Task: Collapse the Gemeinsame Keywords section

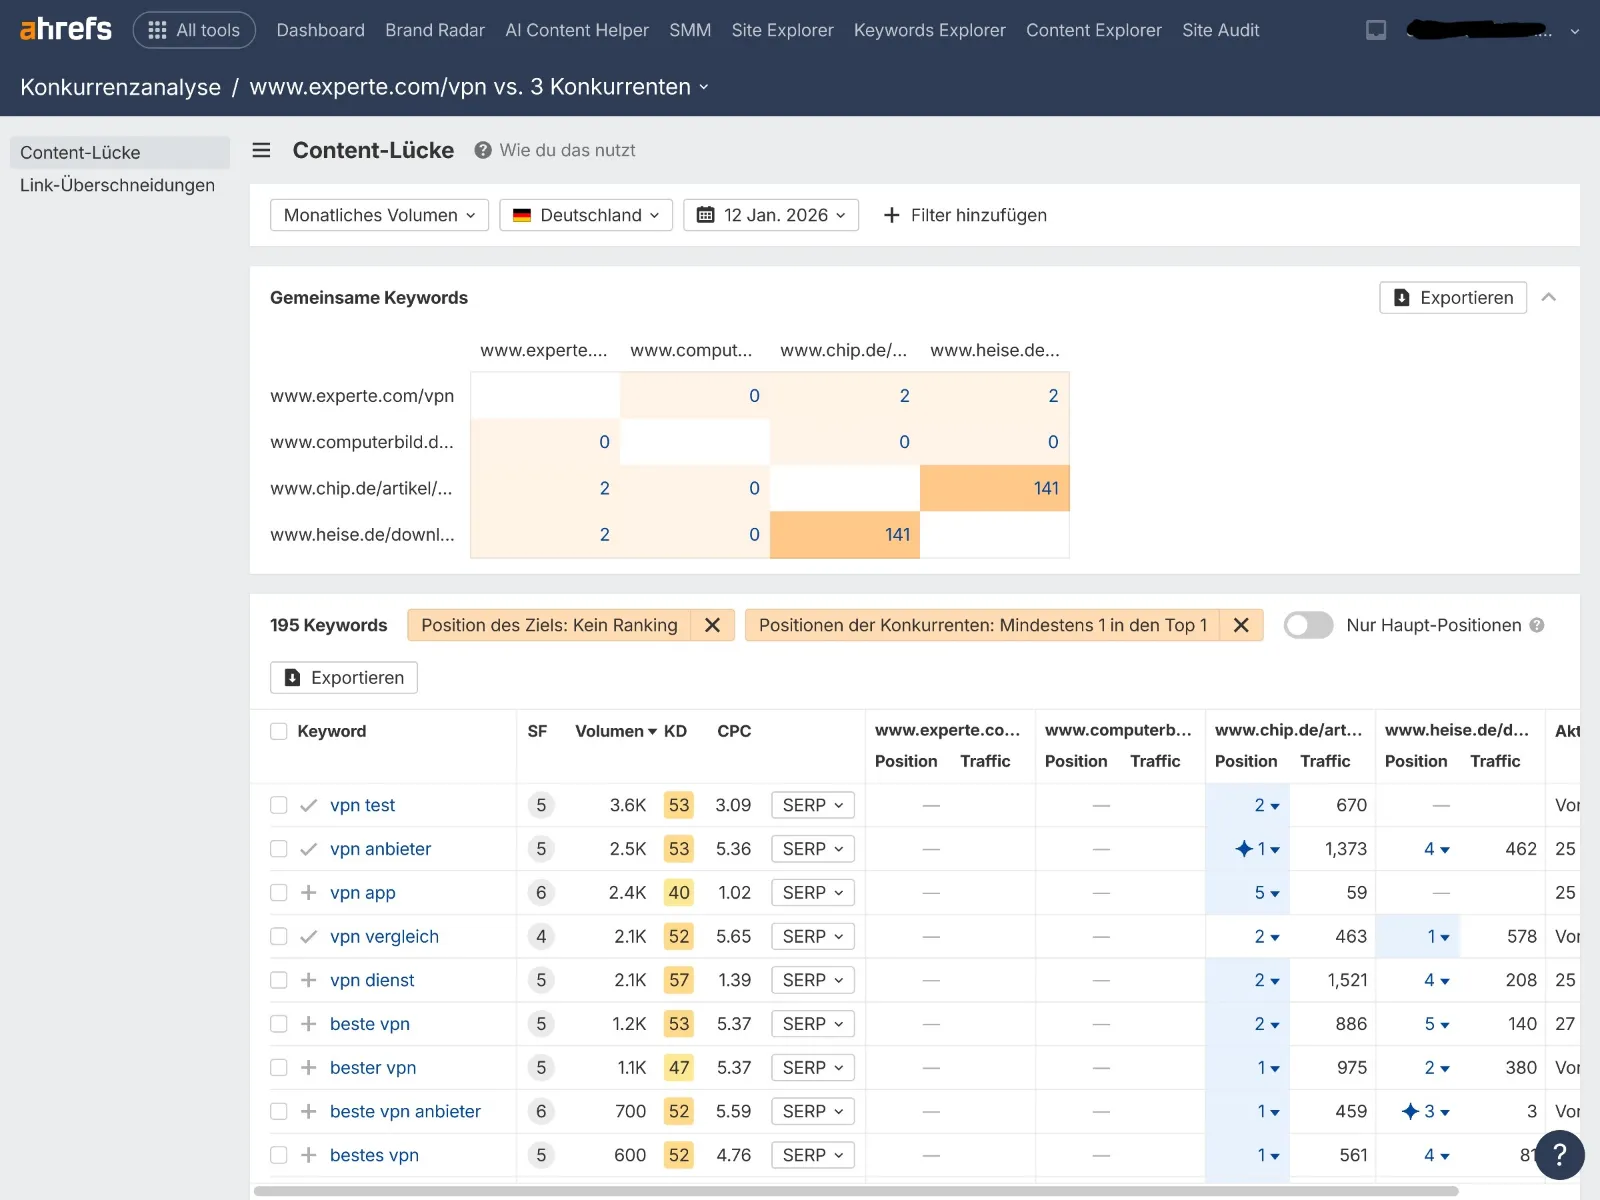Action: (x=1549, y=297)
